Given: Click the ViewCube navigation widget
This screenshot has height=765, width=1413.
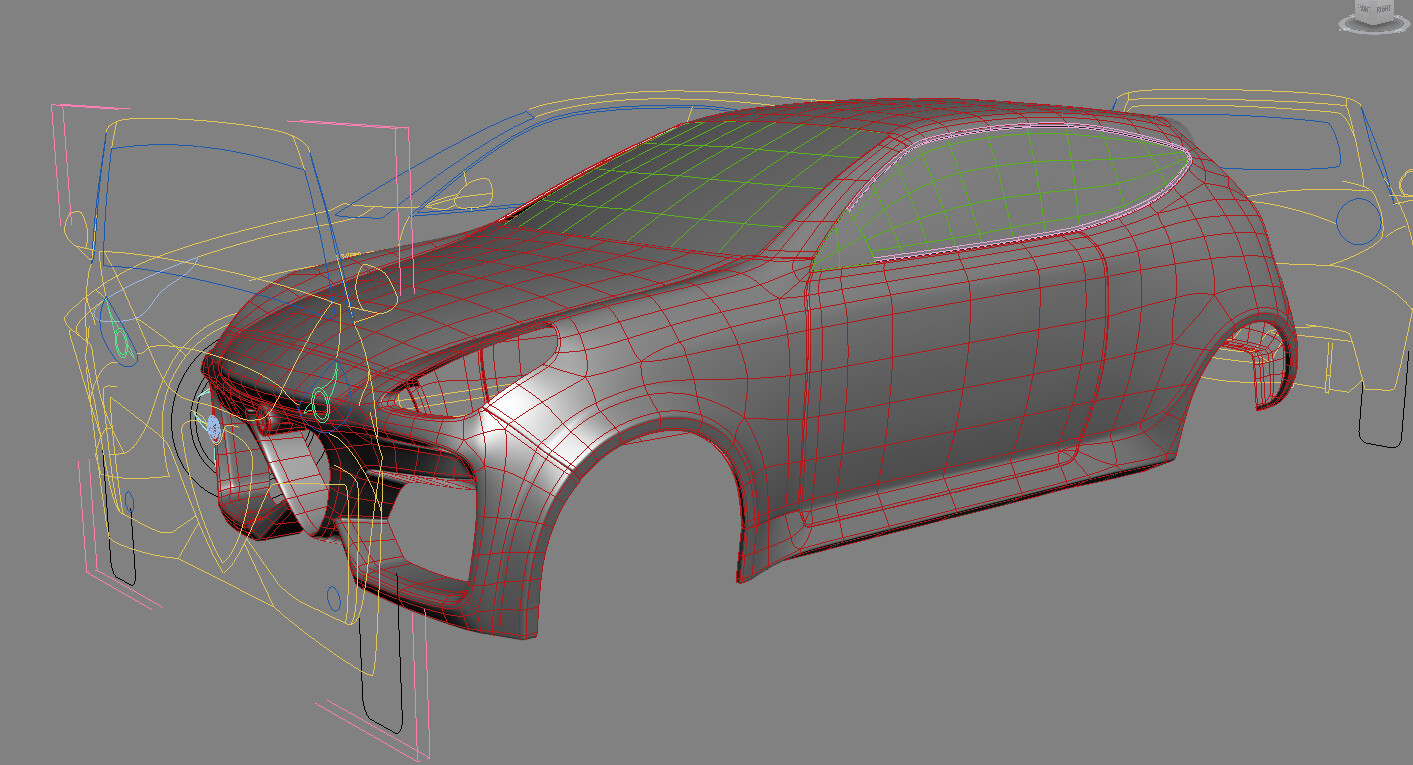Looking at the screenshot, I should point(1372,8).
